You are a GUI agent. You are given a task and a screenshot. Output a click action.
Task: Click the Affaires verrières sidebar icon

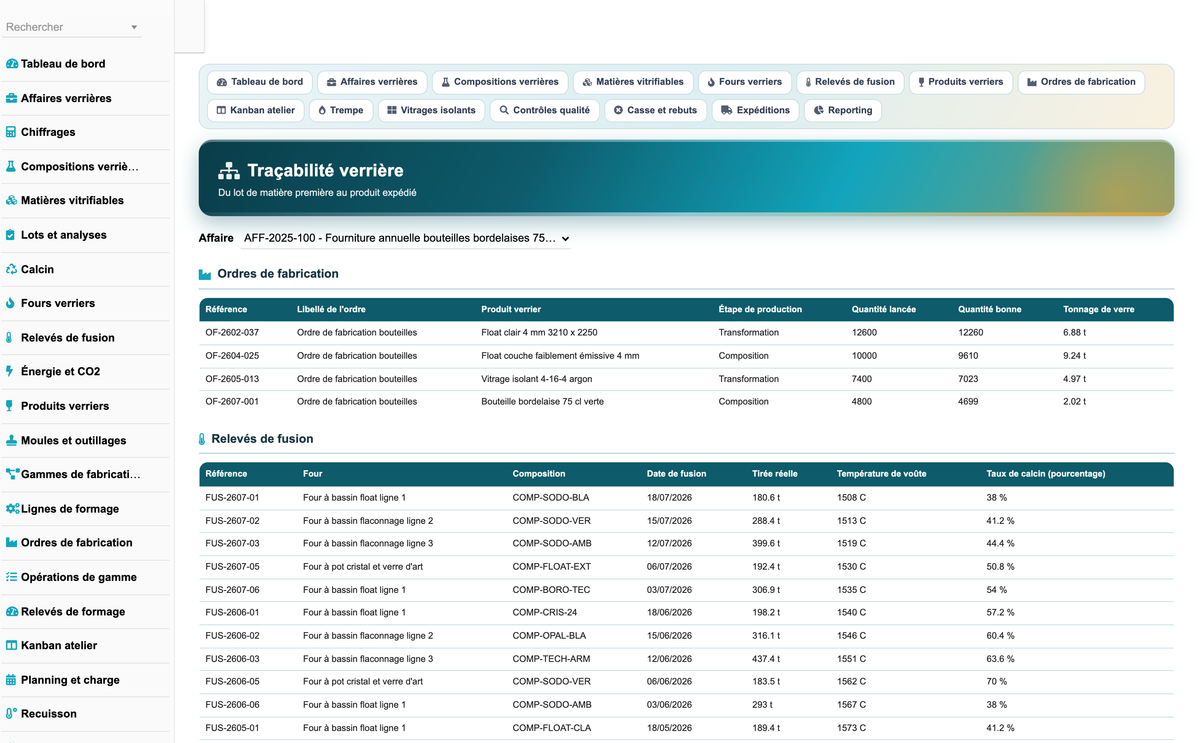12,98
